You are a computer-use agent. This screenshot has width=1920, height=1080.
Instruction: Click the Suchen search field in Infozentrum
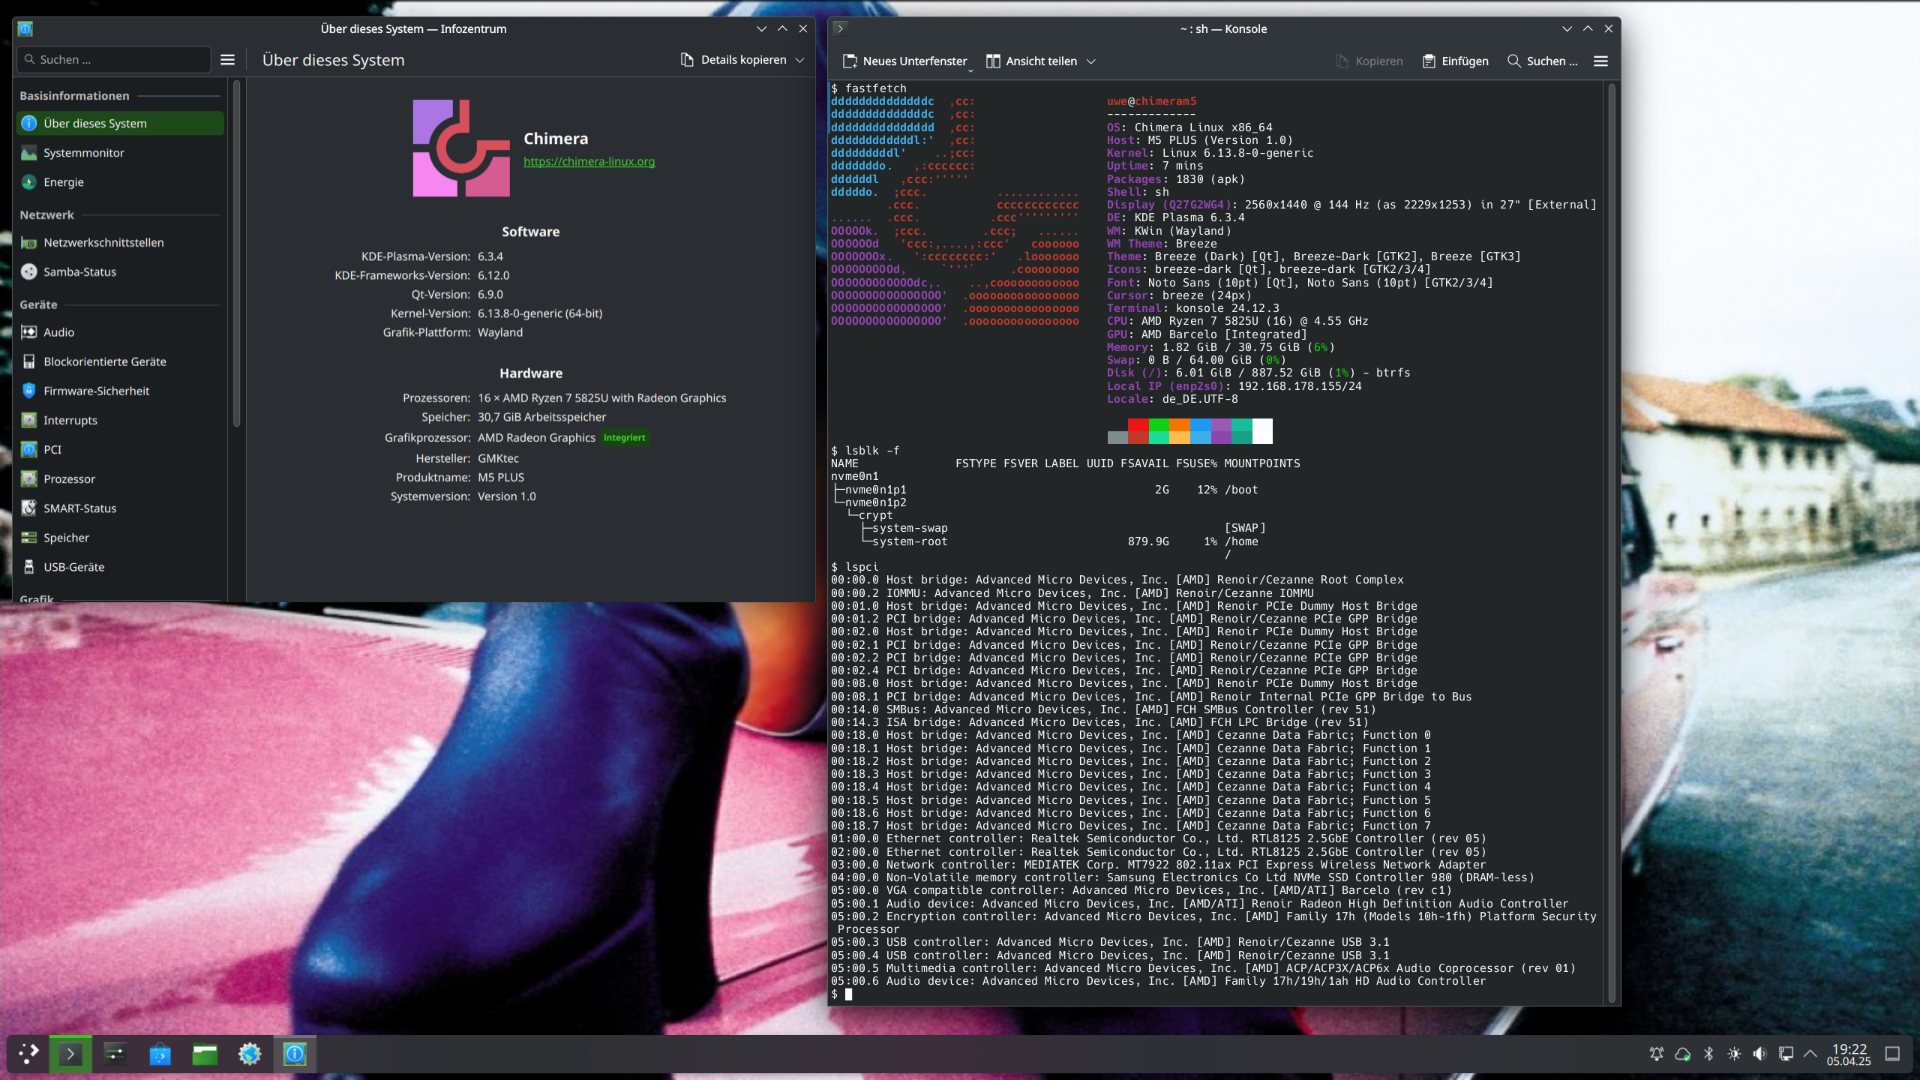click(x=114, y=60)
